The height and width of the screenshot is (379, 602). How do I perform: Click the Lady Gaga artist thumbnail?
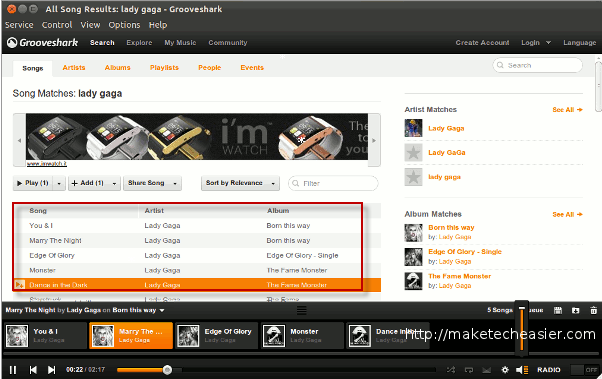tap(413, 128)
